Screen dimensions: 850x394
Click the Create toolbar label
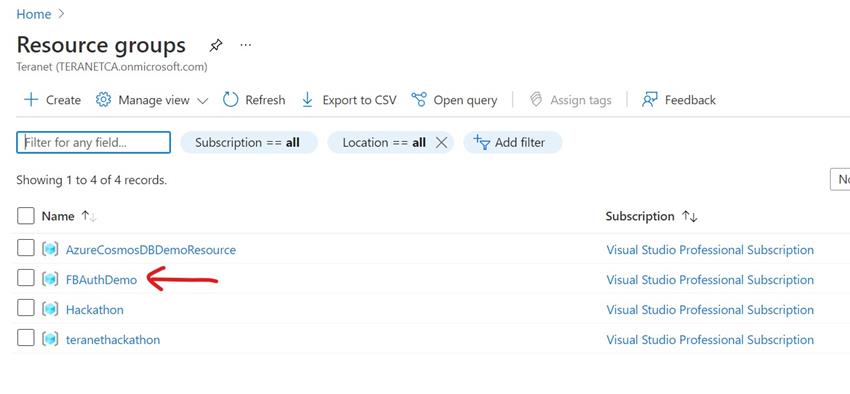click(63, 100)
